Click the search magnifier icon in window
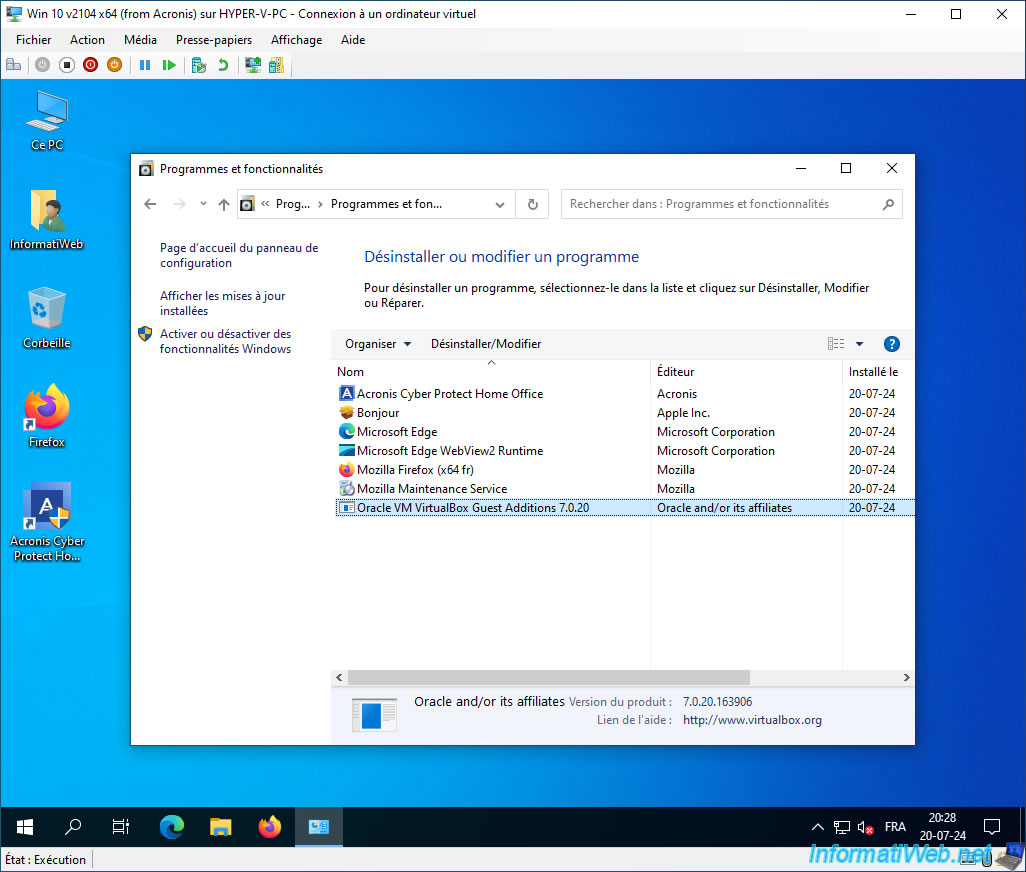Image resolution: width=1026 pixels, height=872 pixels. [x=888, y=204]
